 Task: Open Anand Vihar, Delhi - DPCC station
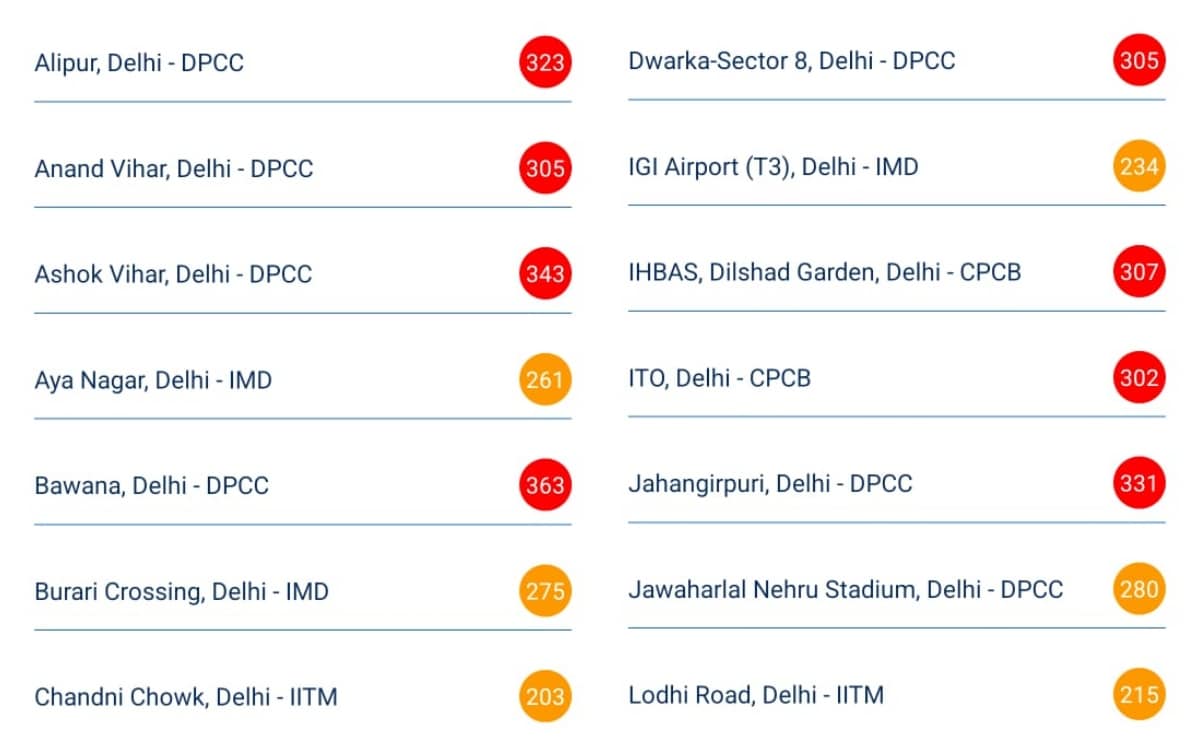173,169
